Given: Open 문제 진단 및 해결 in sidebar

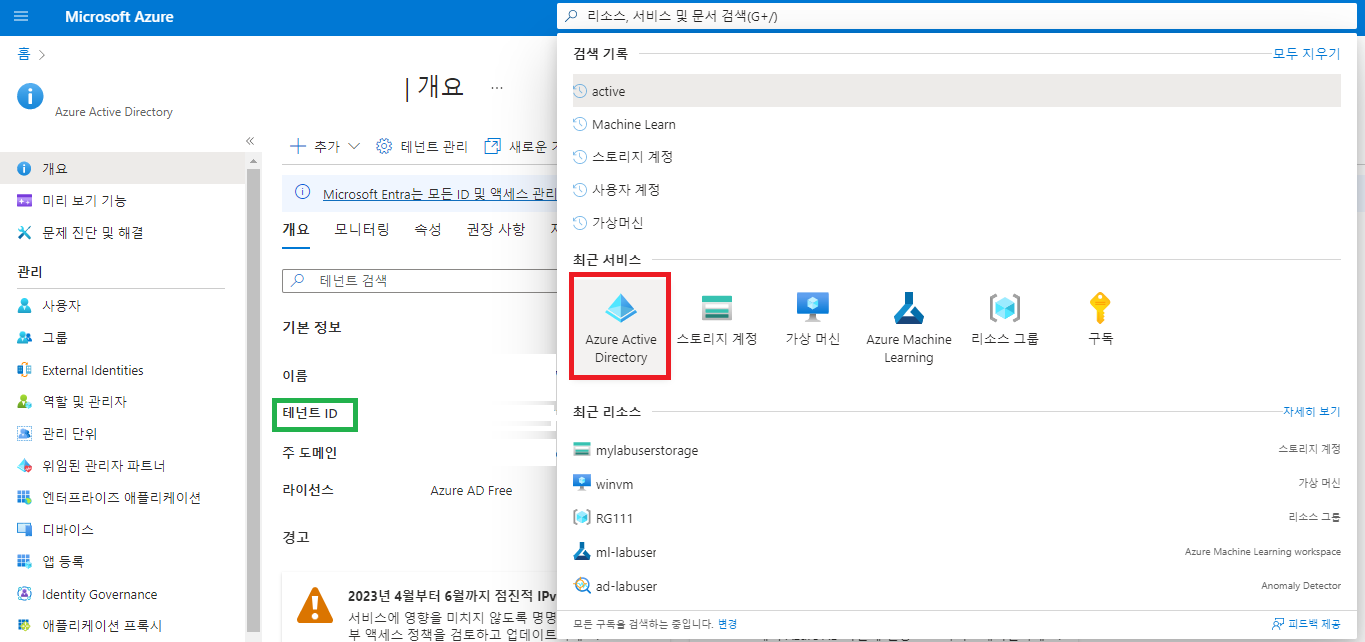Looking at the screenshot, I should click(122, 232).
